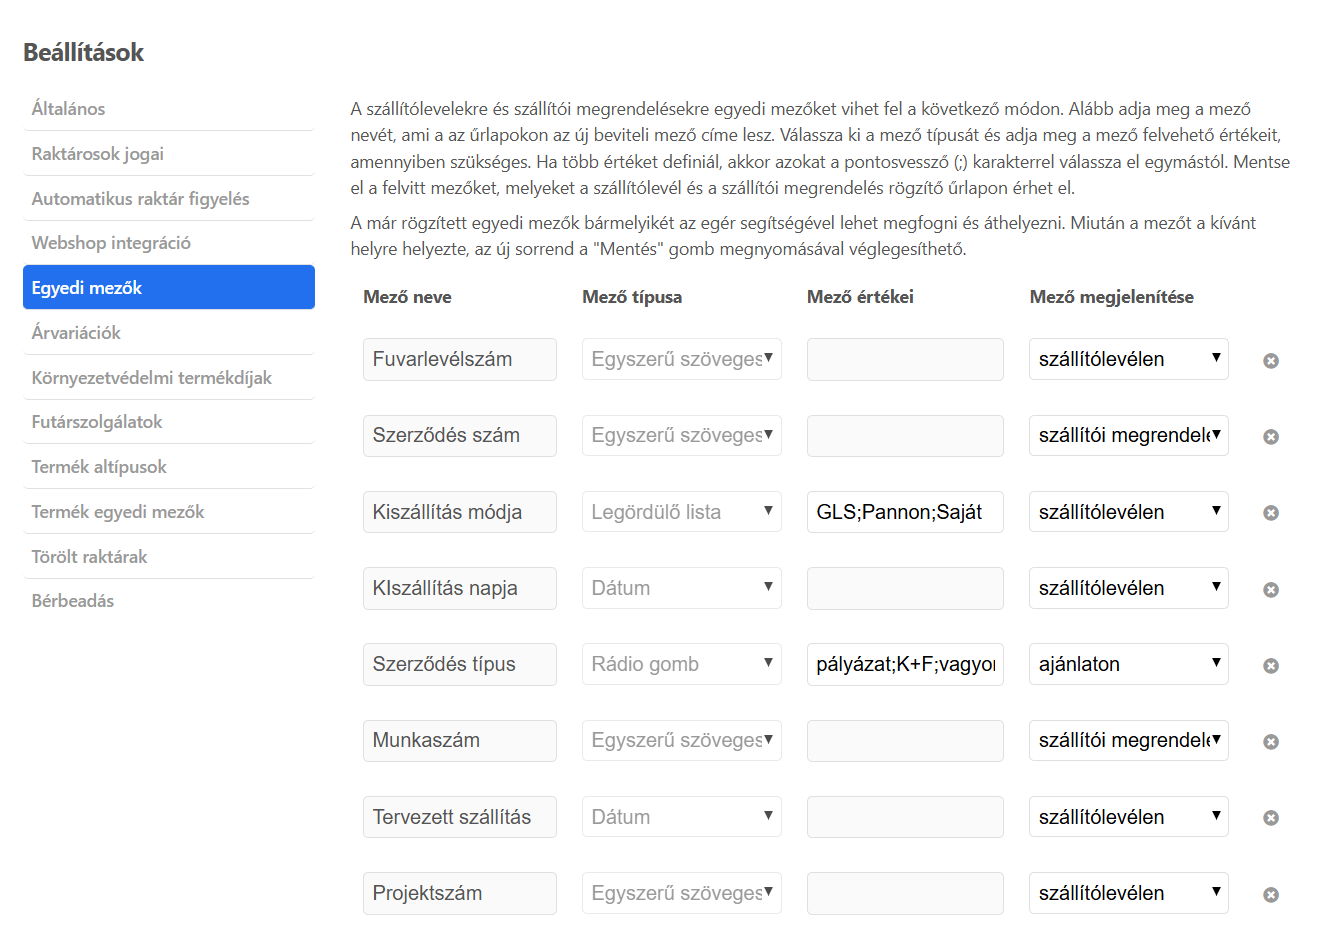
Task: Click empty values field for Szerződés szám
Action: pos(905,435)
